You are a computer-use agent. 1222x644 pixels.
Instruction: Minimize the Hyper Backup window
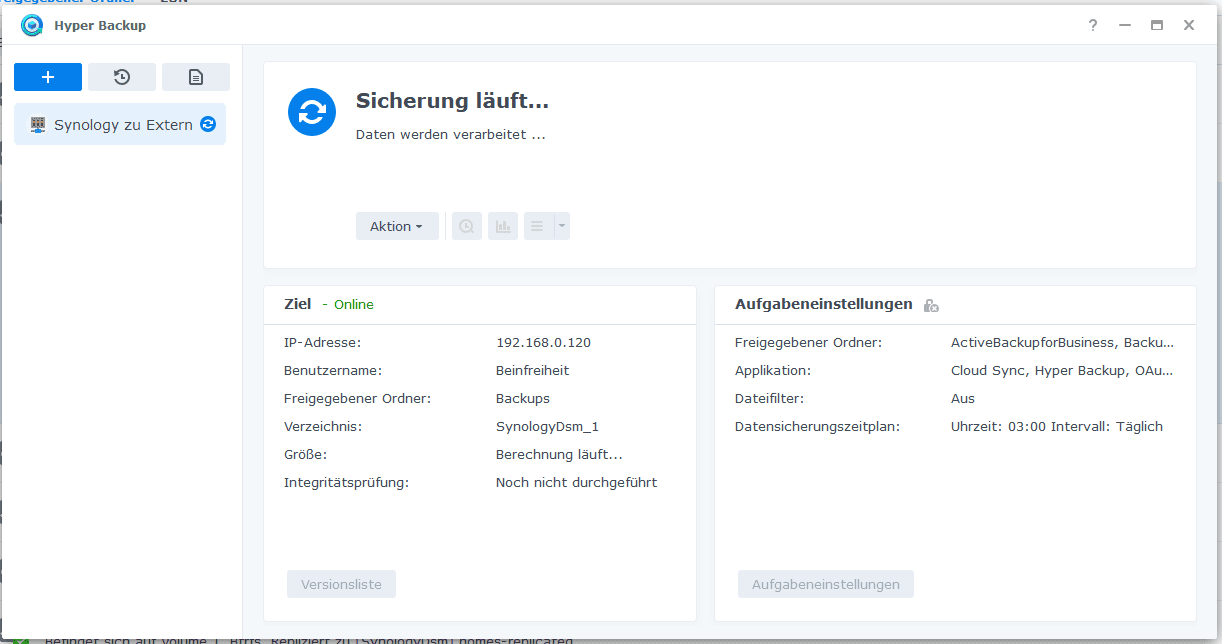point(1125,25)
